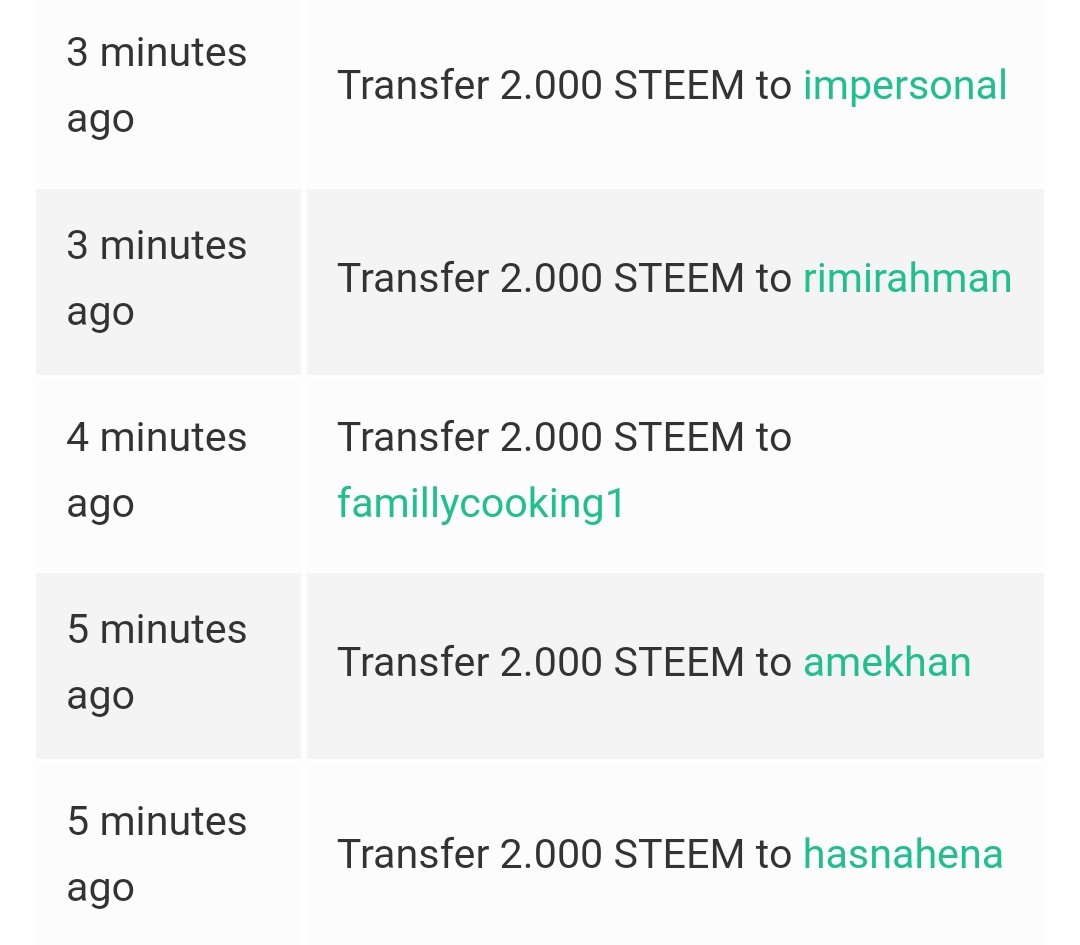Image resolution: width=1080 pixels, height=945 pixels.
Task: Click the transfer text above famillycooking1
Action: (x=564, y=437)
